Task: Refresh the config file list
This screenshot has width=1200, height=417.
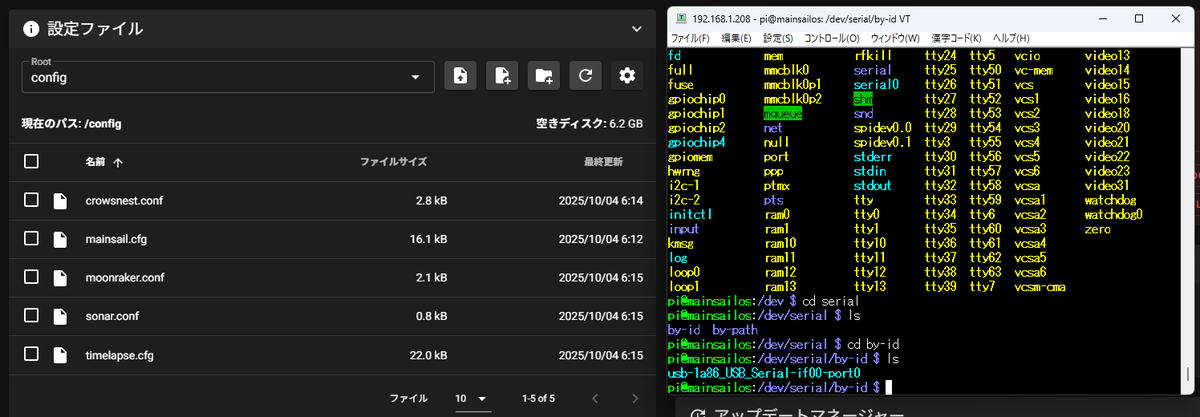Action: (x=586, y=76)
